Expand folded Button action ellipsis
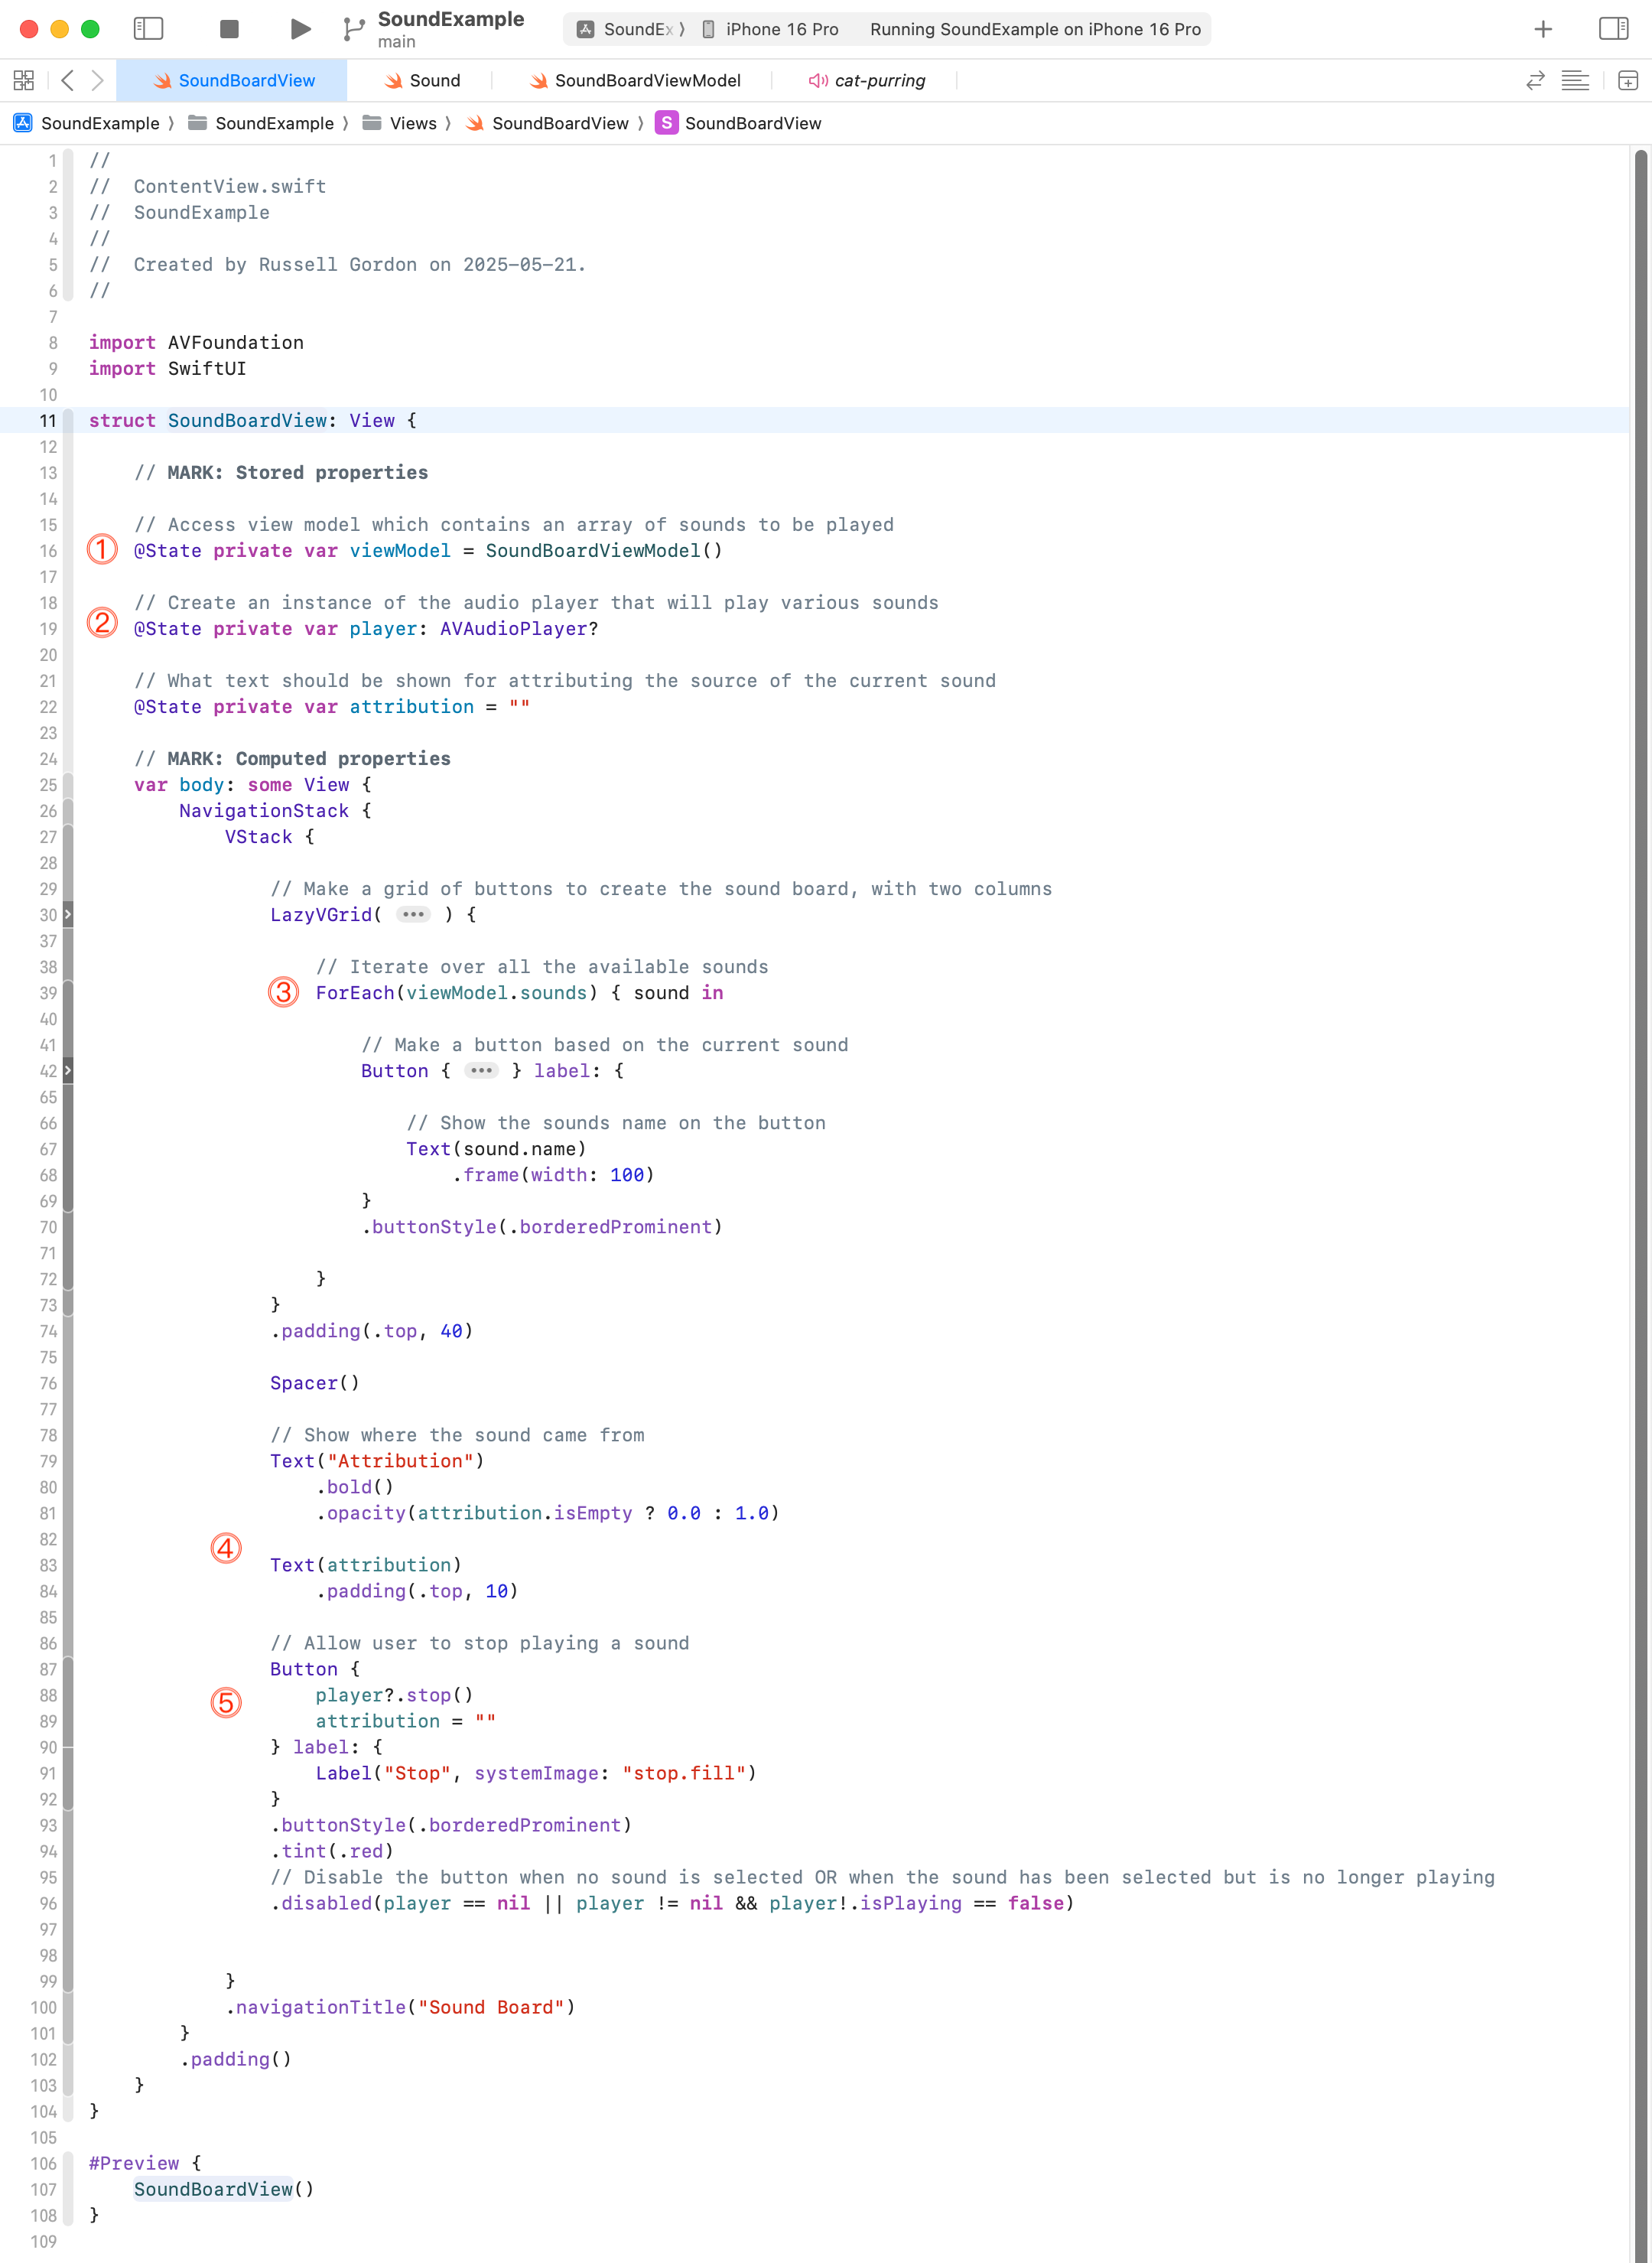Image resolution: width=1652 pixels, height=2263 pixels. [x=481, y=1071]
